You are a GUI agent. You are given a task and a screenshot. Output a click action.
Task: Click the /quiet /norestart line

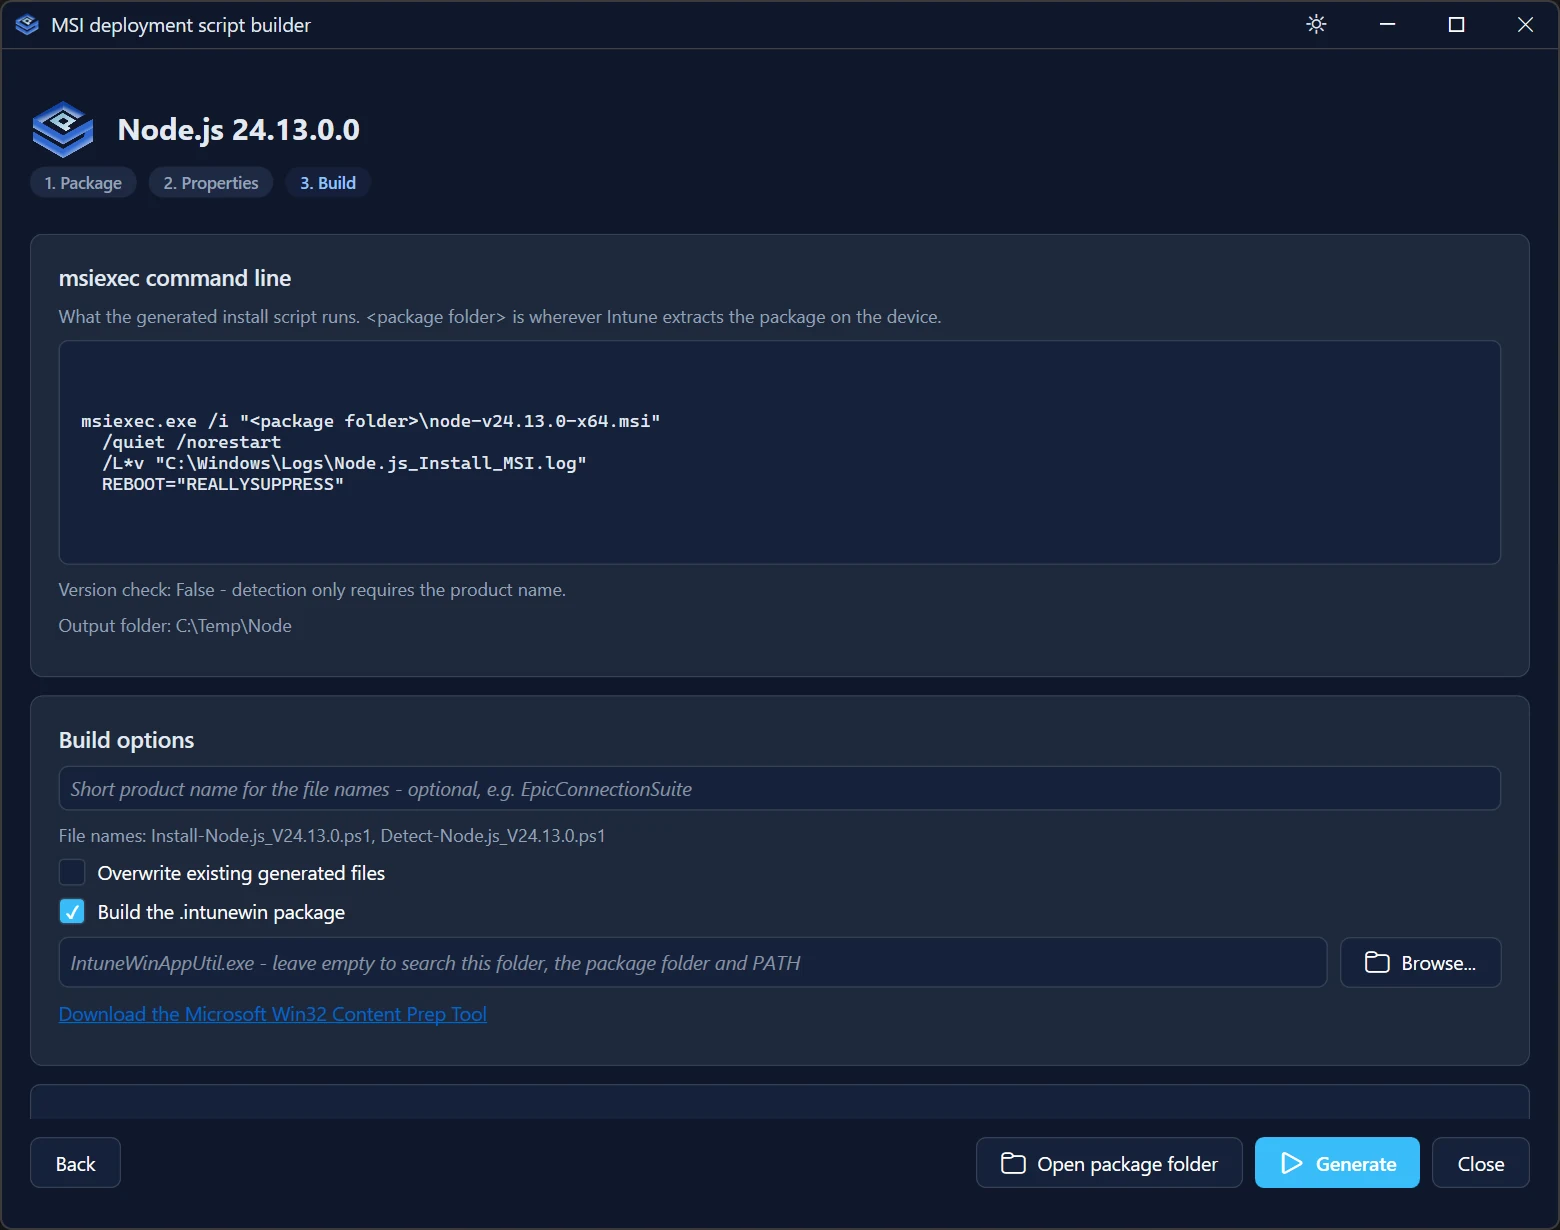tap(192, 442)
